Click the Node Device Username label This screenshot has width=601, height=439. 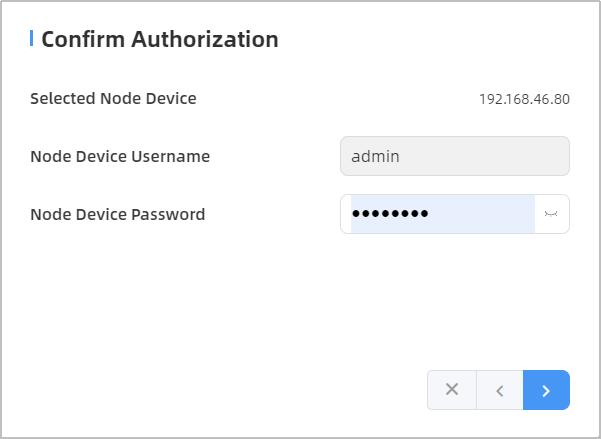[x=120, y=156]
